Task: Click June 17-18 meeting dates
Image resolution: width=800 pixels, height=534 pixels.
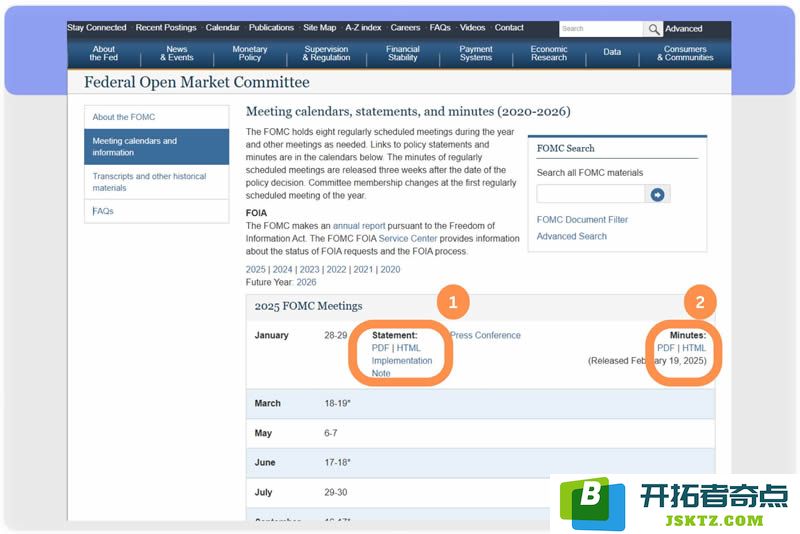Action: pos(337,463)
